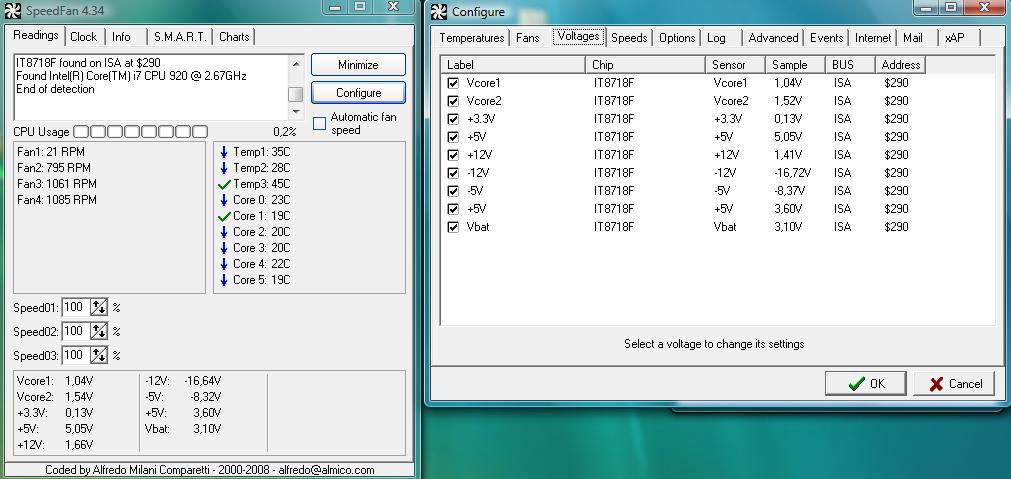1011x479 pixels.
Task: Click the green checkmark icon beside Temp3
Action: tap(224, 185)
